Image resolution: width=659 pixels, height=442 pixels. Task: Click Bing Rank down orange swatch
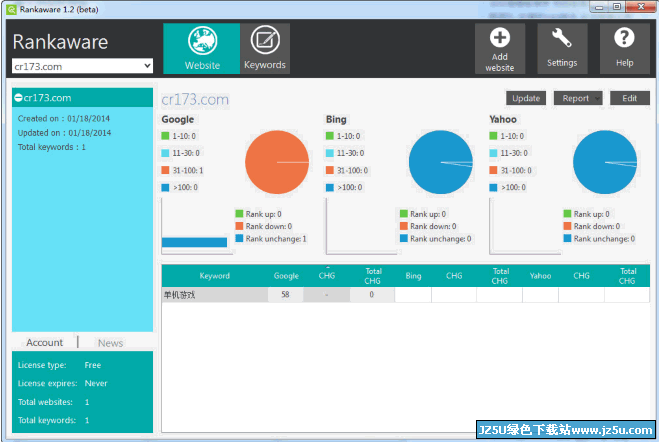pos(403,226)
